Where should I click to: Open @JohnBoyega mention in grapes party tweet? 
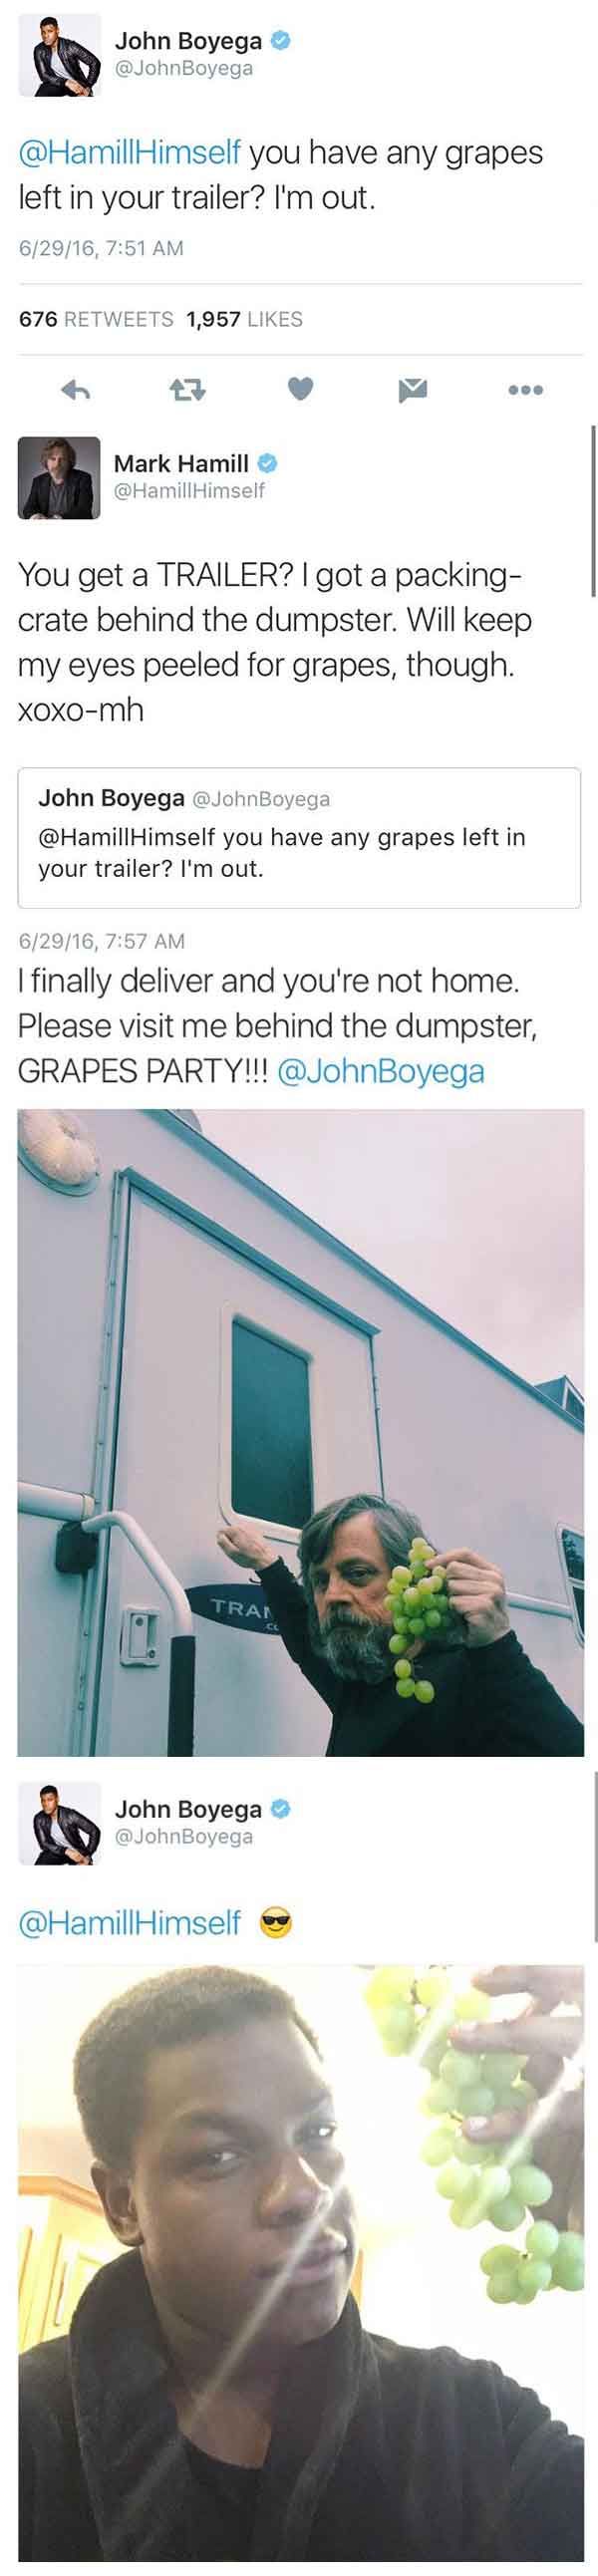pyautogui.click(x=380, y=1071)
